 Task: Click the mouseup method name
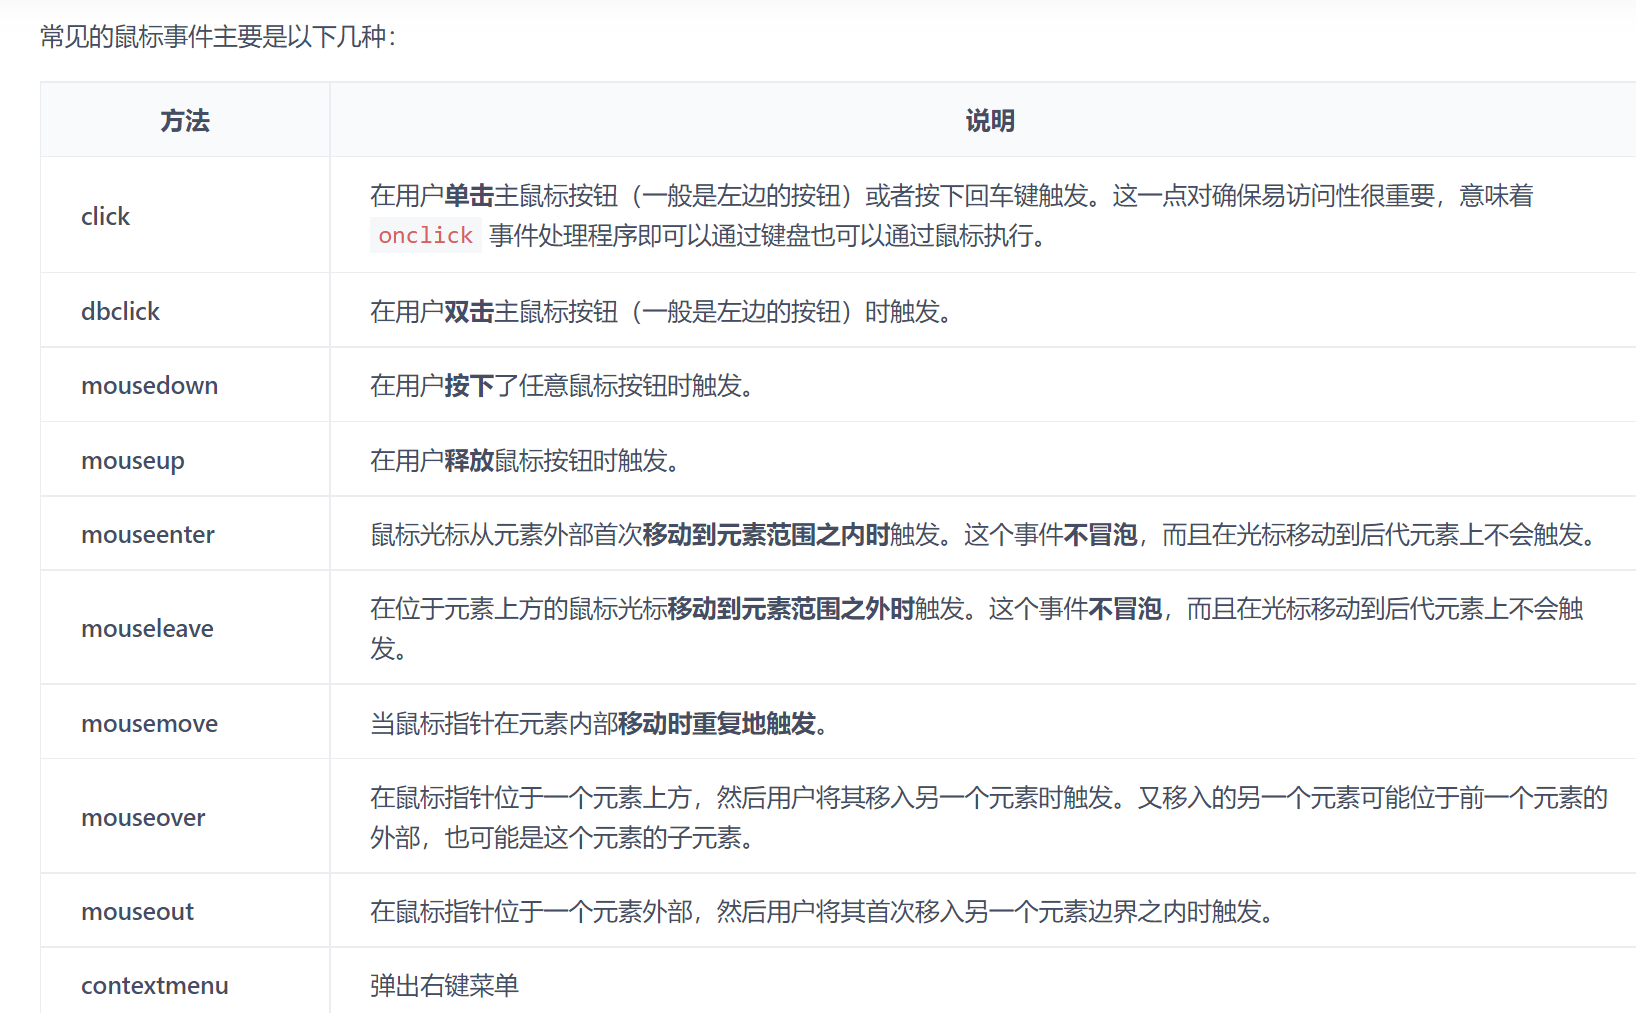coord(132,461)
